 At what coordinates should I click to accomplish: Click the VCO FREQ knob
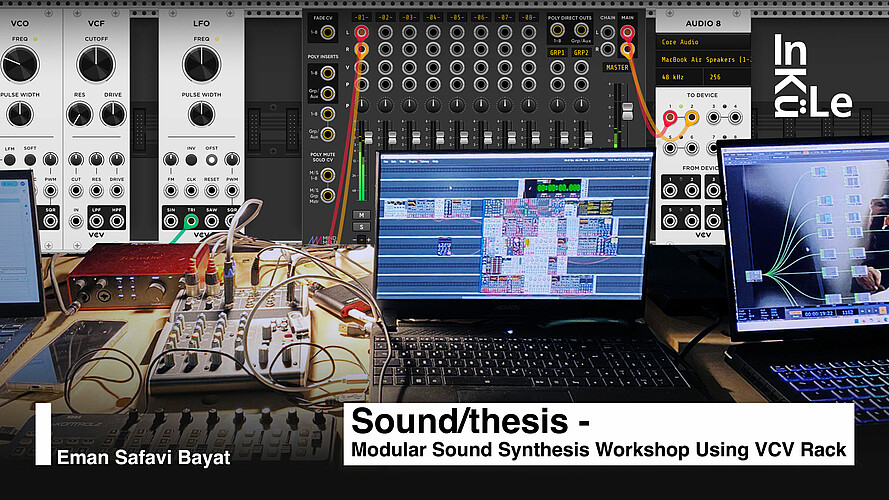coord(20,63)
